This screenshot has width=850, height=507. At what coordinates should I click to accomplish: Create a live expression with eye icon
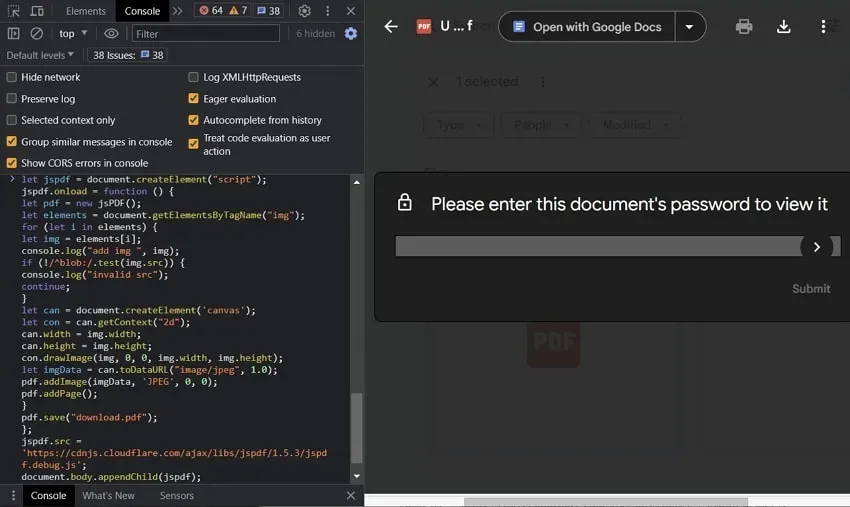[111, 34]
